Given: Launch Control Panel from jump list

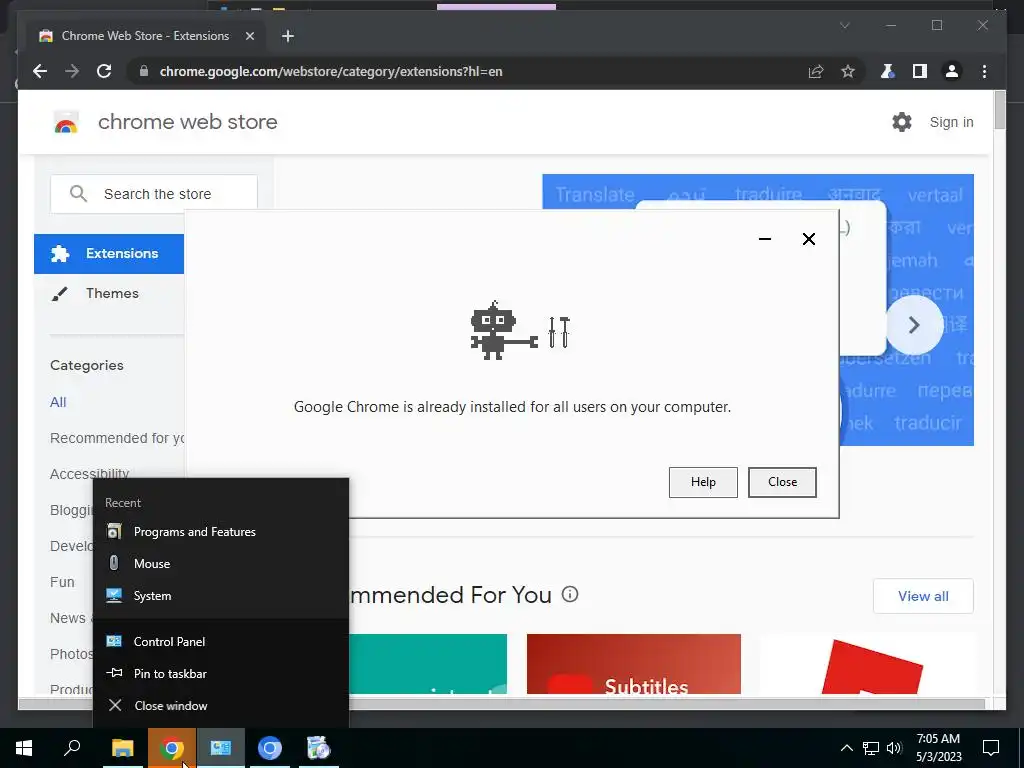Looking at the screenshot, I should pyautogui.click(x=221, y=641).
